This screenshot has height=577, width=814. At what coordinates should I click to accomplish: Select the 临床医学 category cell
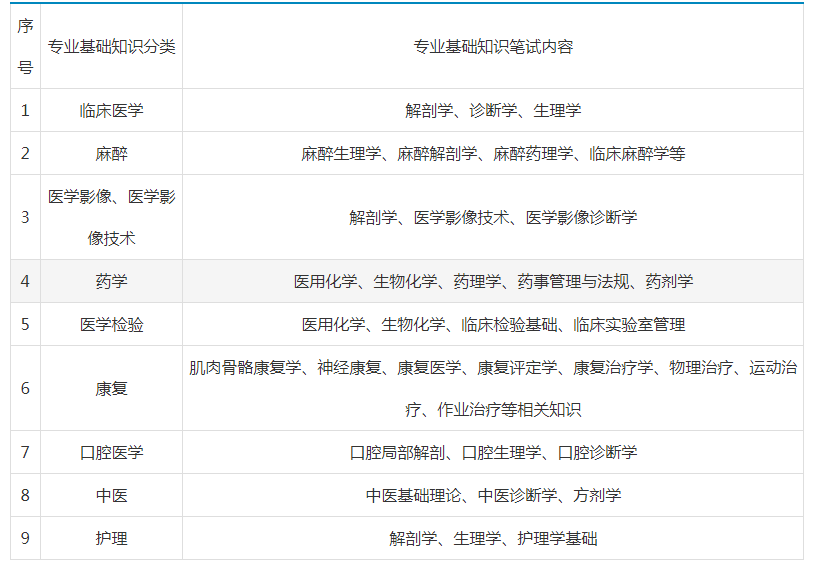tap(111, 111)
